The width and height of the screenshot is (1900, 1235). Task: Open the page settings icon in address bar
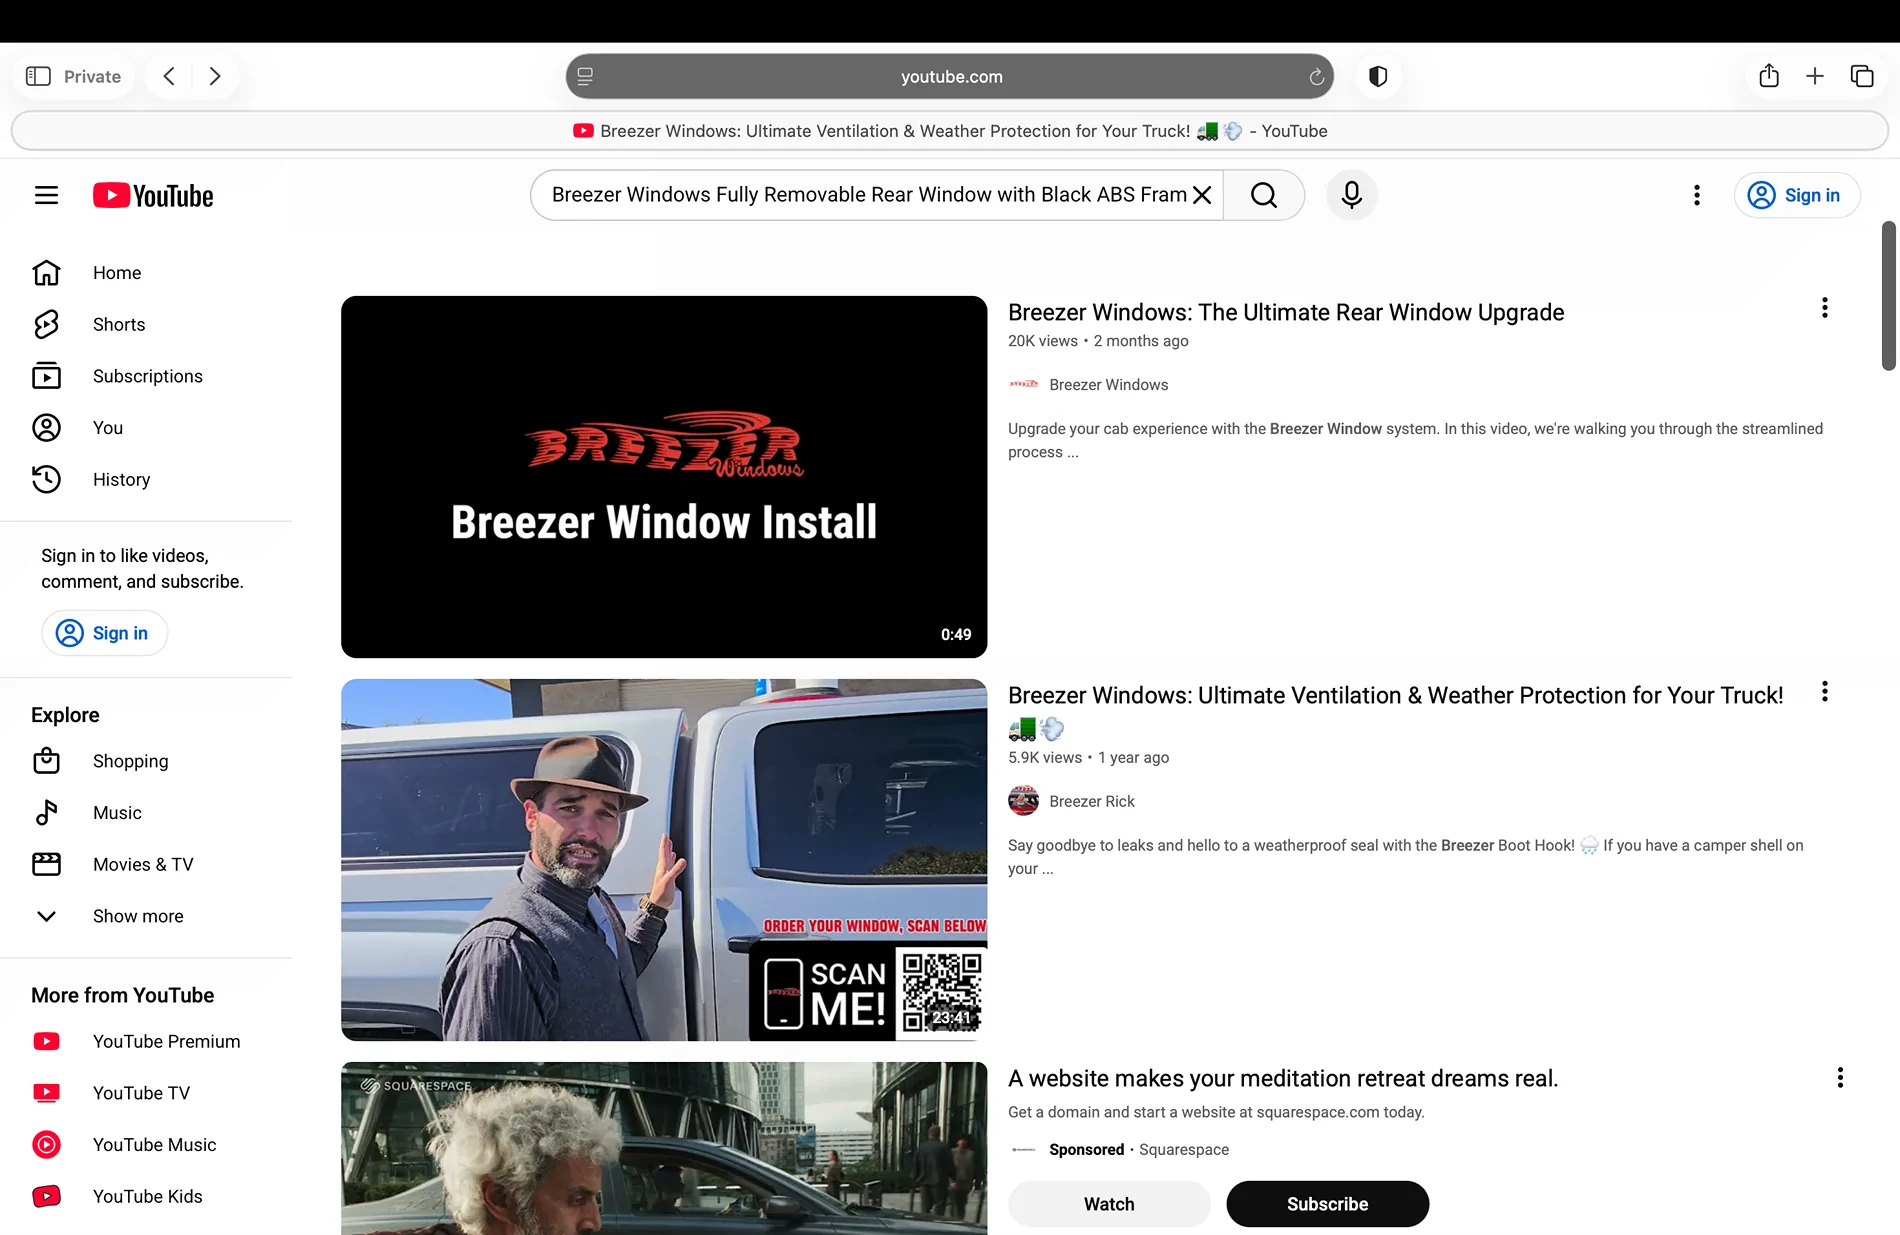tap(585, 76)
